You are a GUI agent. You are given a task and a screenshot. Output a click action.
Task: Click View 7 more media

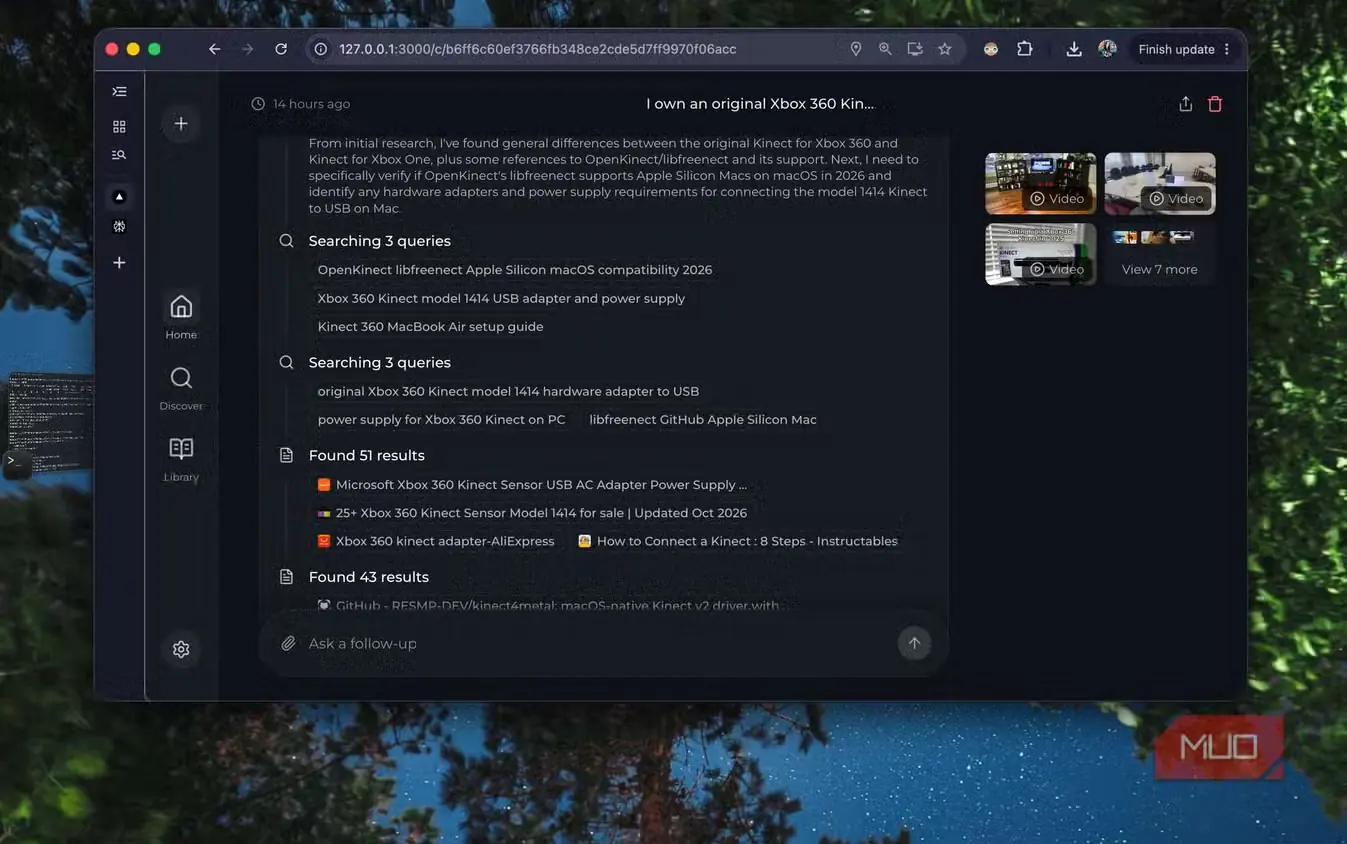click(1160, 254)
